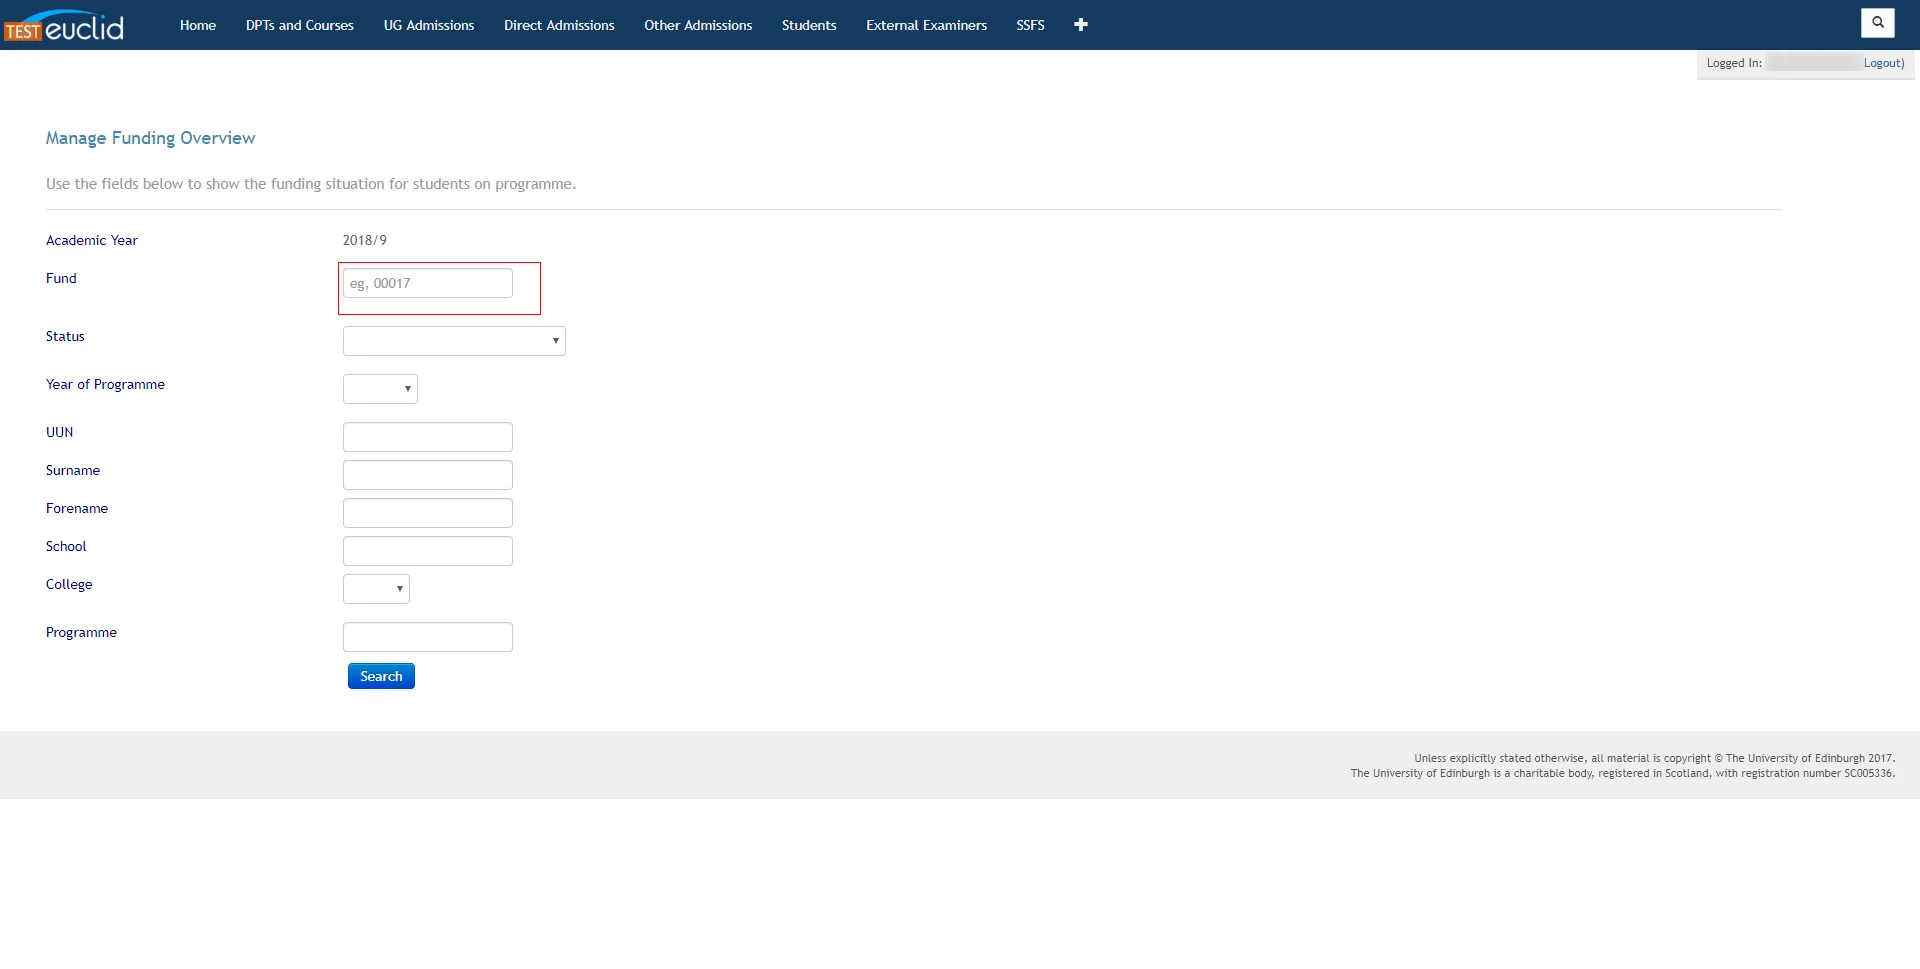Click the search magnifier icon
The image size is (1920, 969).
coord(1877,22)
